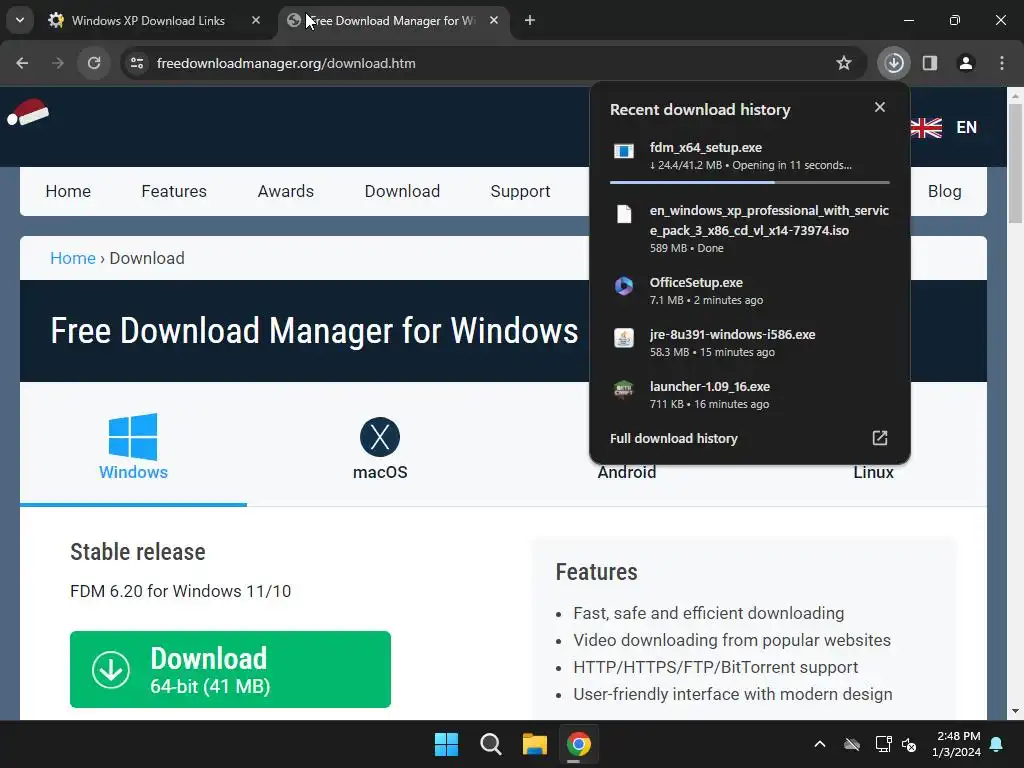This screenshot has width=1024, height=768.
Task: Open the tab search dropdown arrow
Action: pos(20,20)
